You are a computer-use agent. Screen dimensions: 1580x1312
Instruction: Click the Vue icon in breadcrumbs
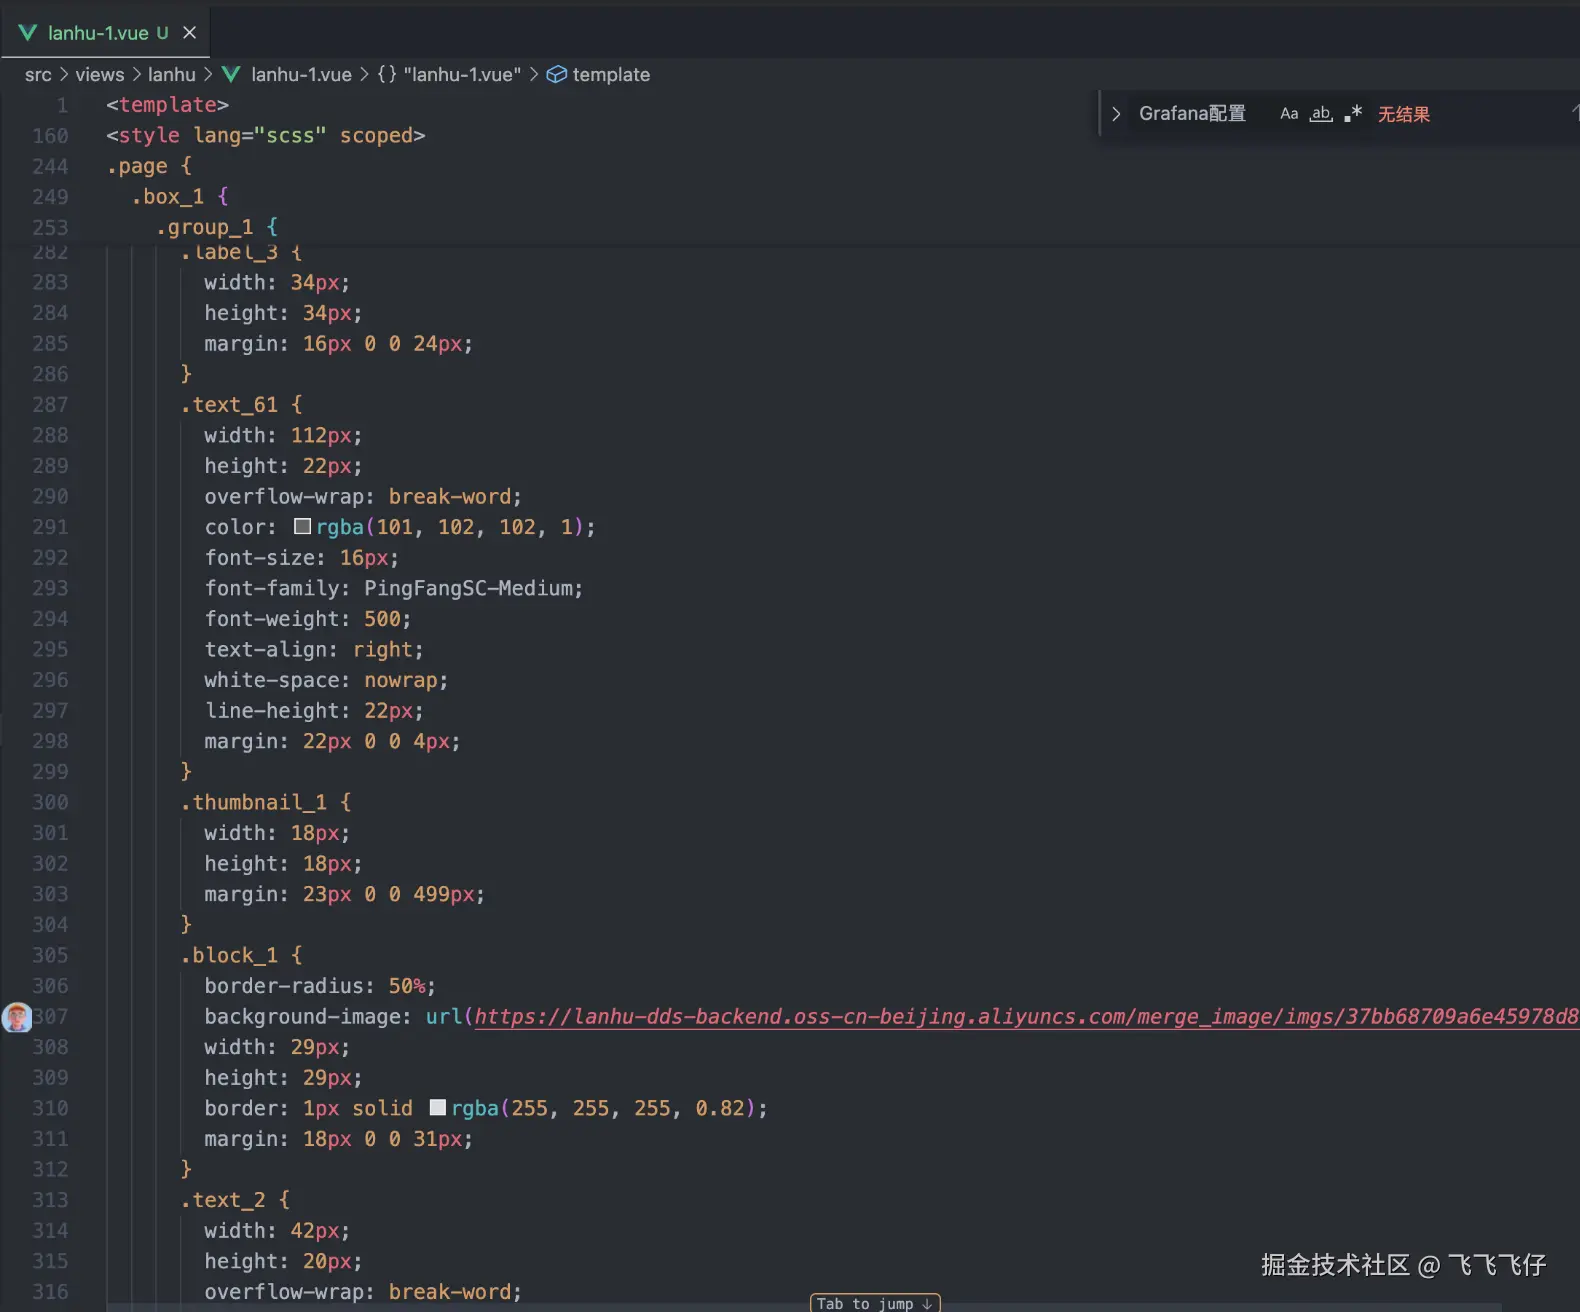[x=231, y=75]
